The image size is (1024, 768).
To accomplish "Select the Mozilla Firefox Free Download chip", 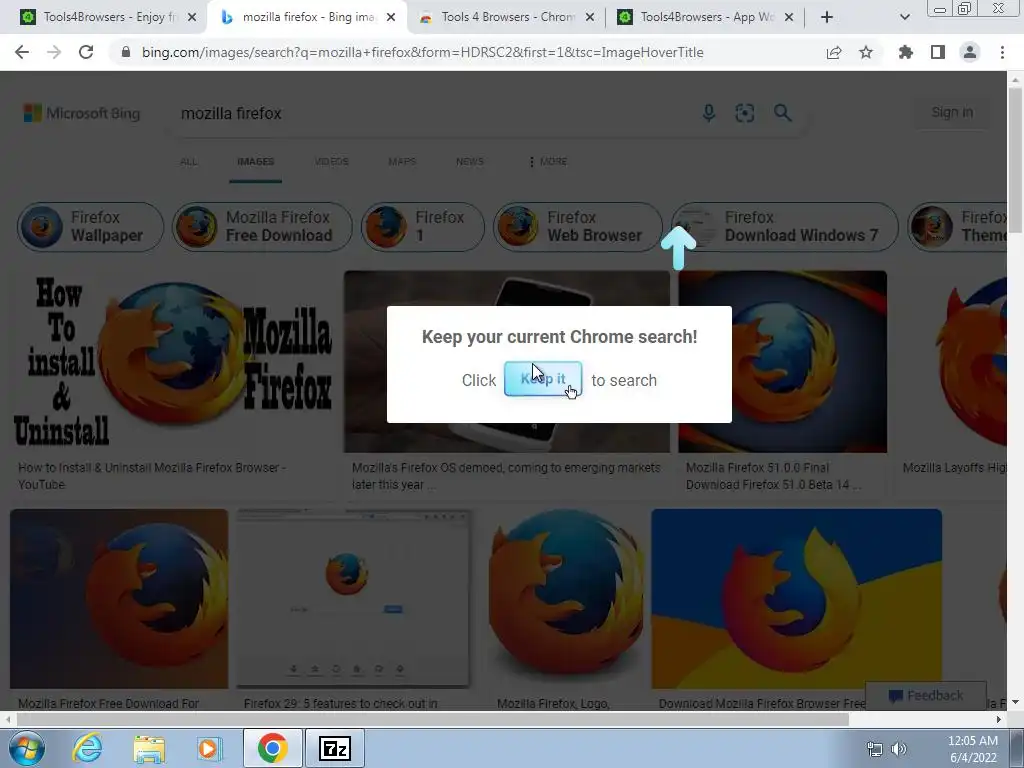I will pos(262,227).
